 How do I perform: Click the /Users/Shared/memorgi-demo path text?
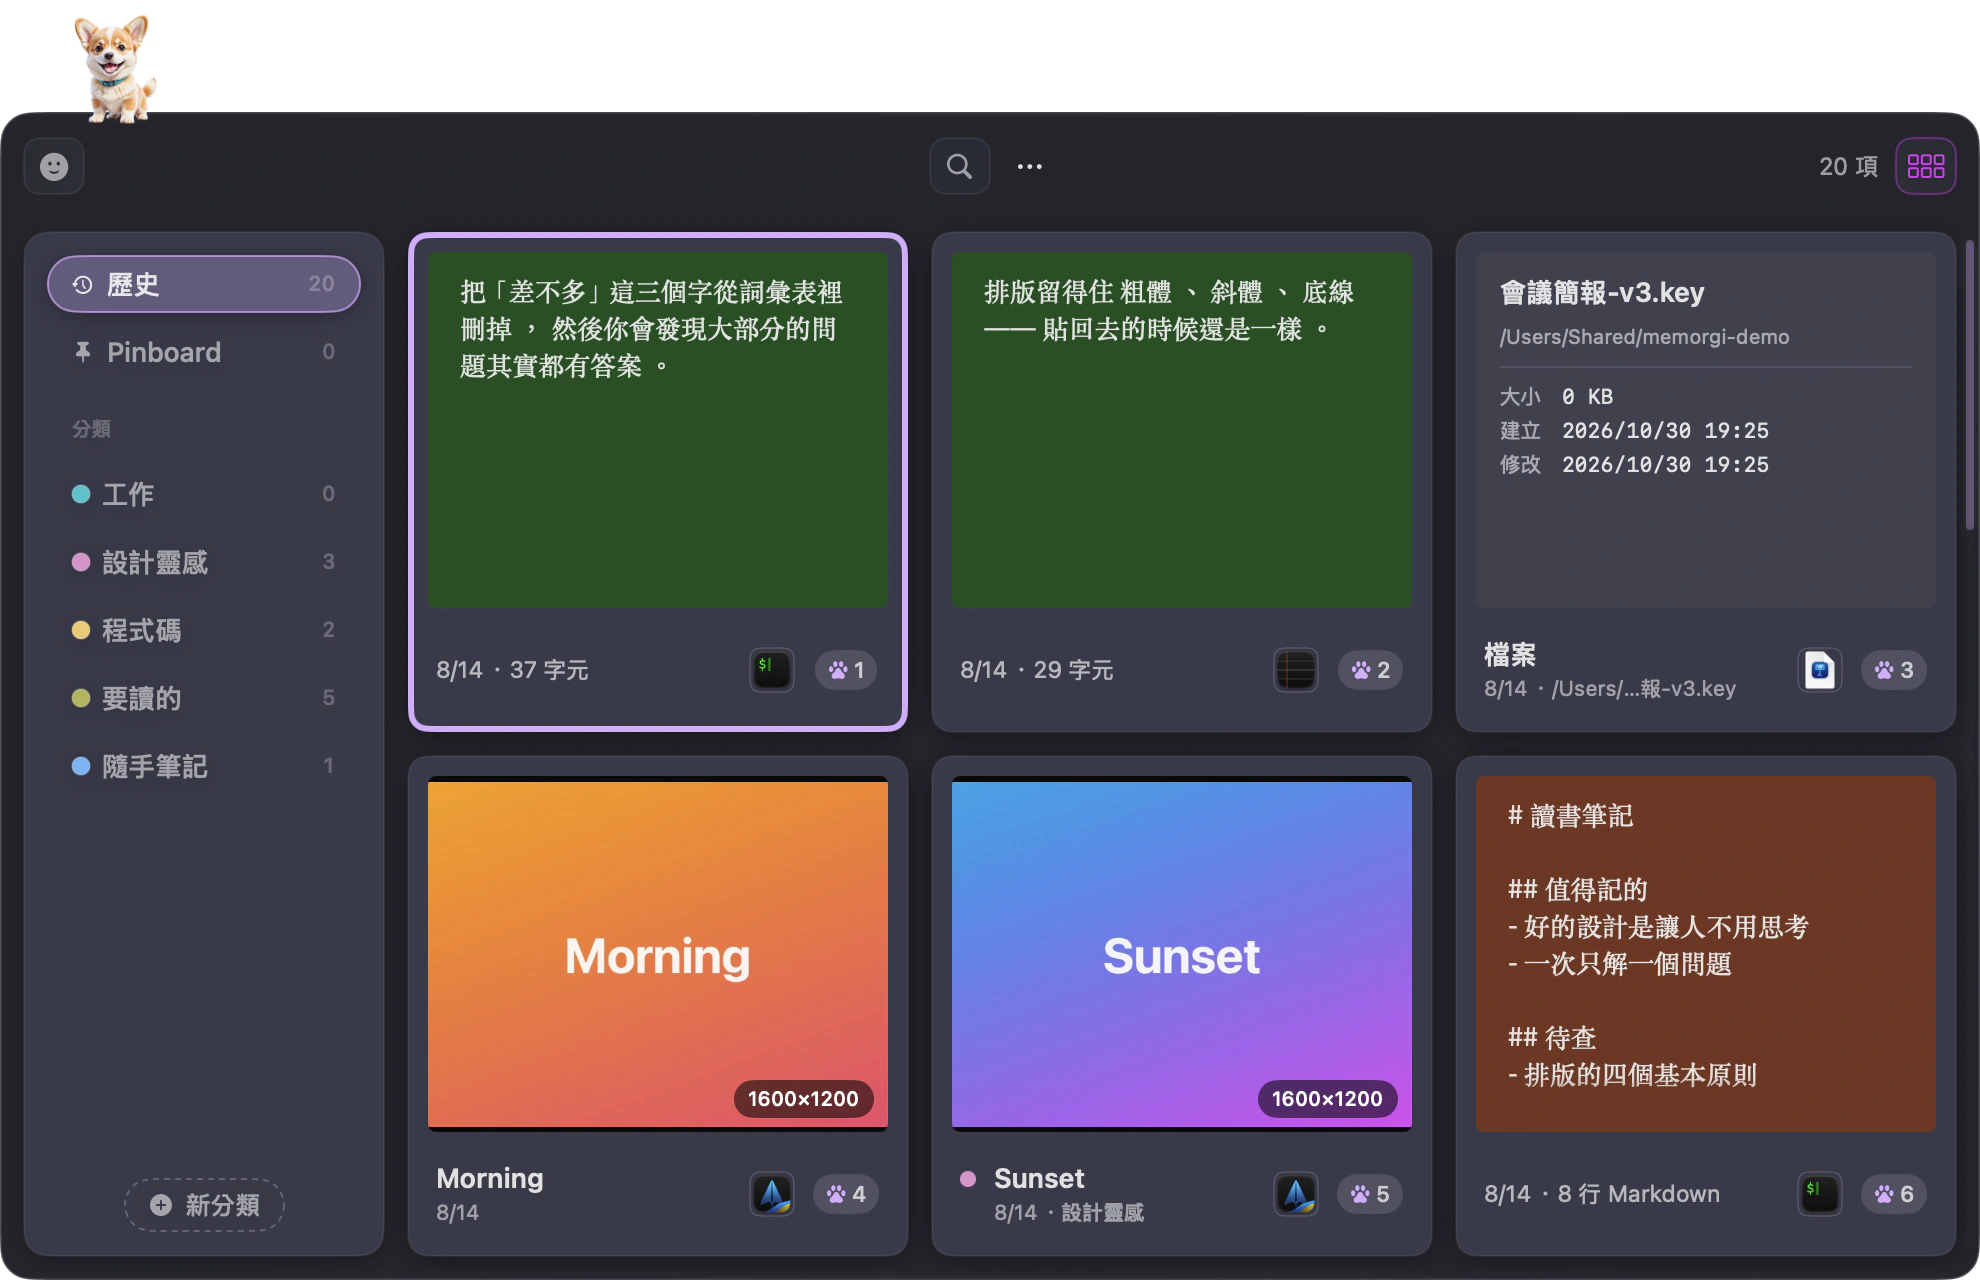[x=1644, y=337]
